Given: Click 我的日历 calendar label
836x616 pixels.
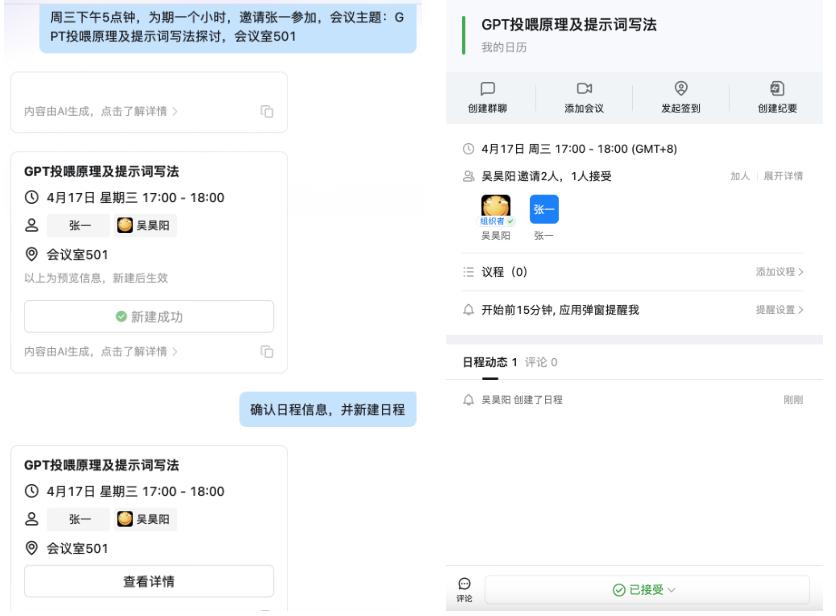Looking at the screenshot, I should tap(504, 47).
